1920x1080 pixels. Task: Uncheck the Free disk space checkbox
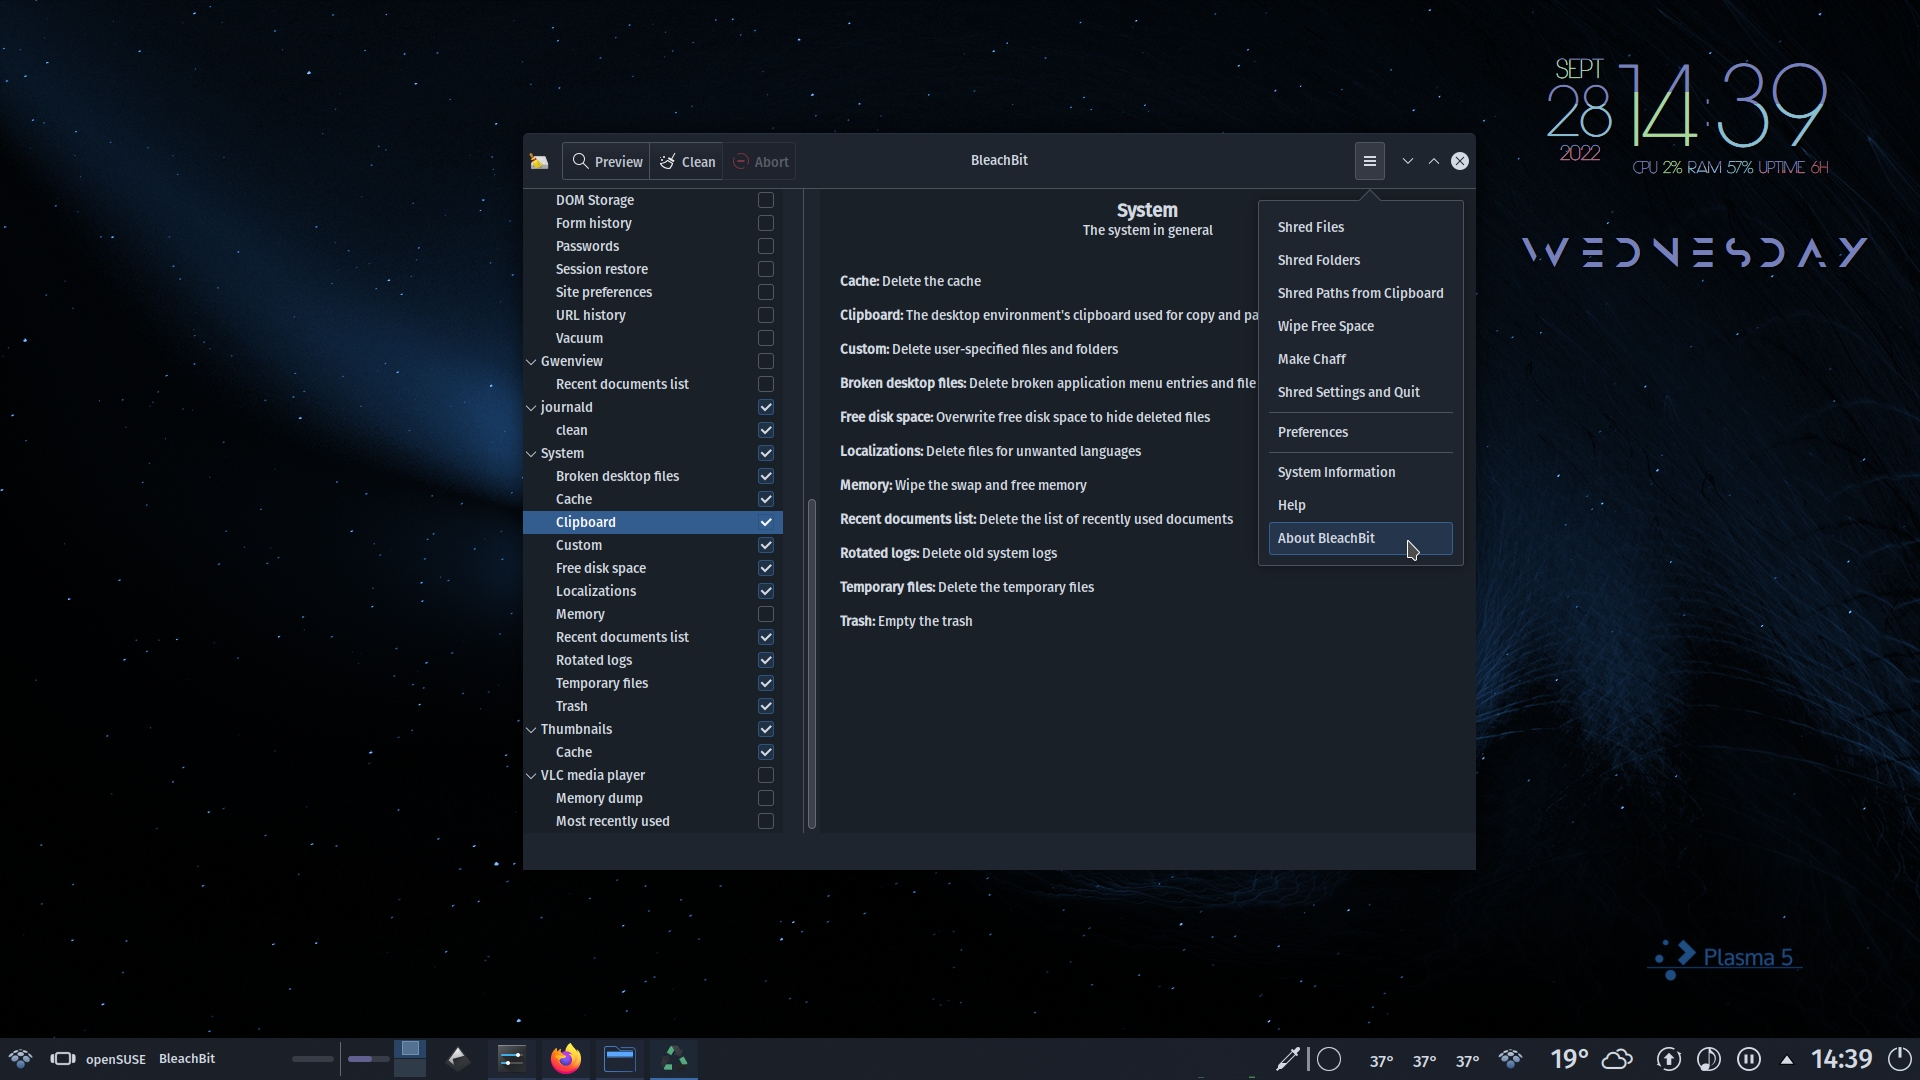click(x=766, y=568)
